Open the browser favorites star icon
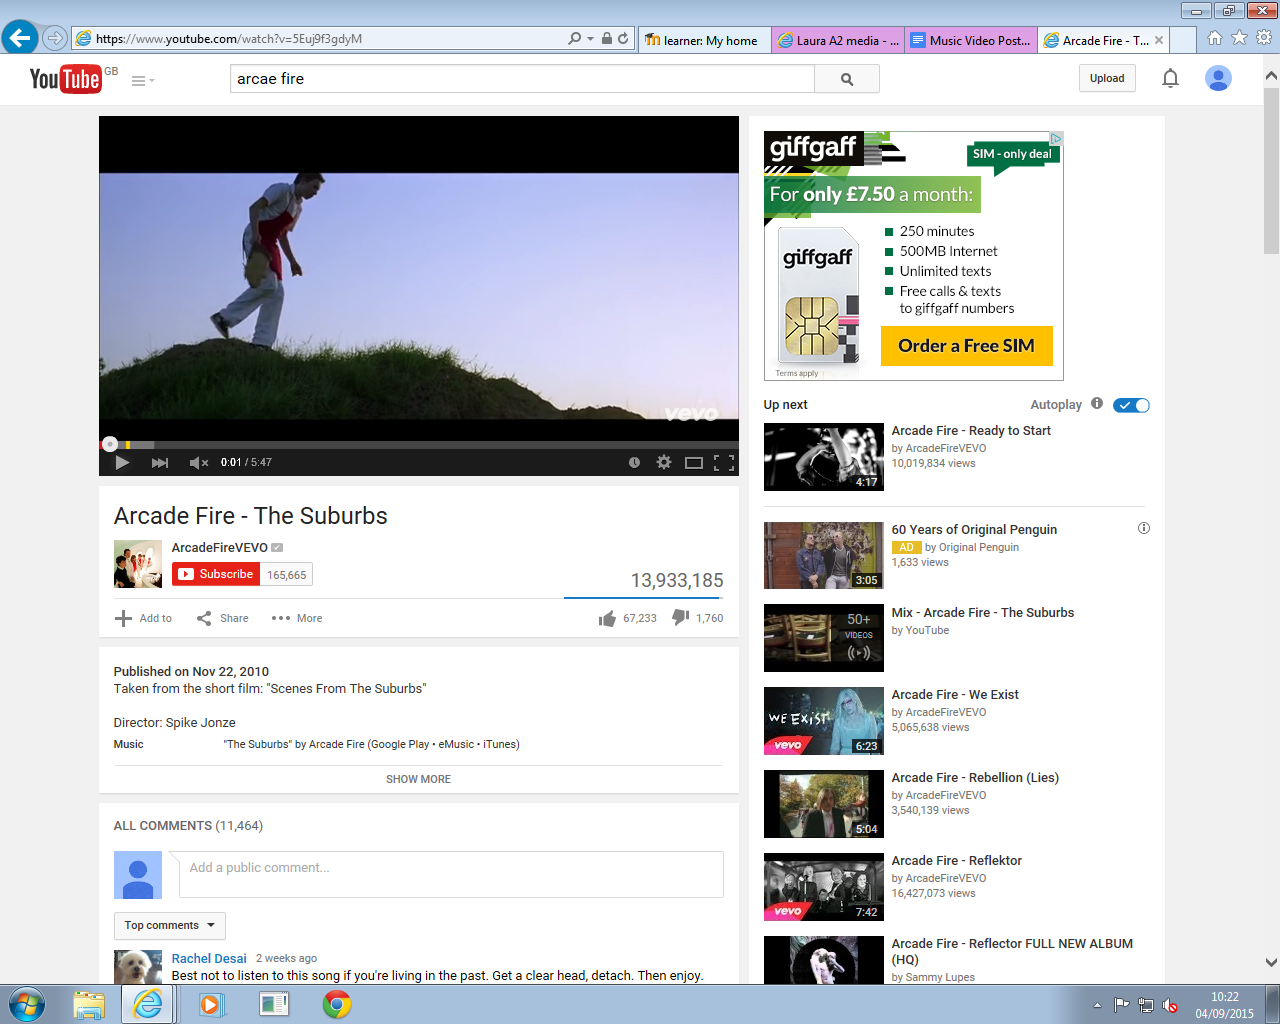1280x1024 pixels. (x=1239, y=38)
